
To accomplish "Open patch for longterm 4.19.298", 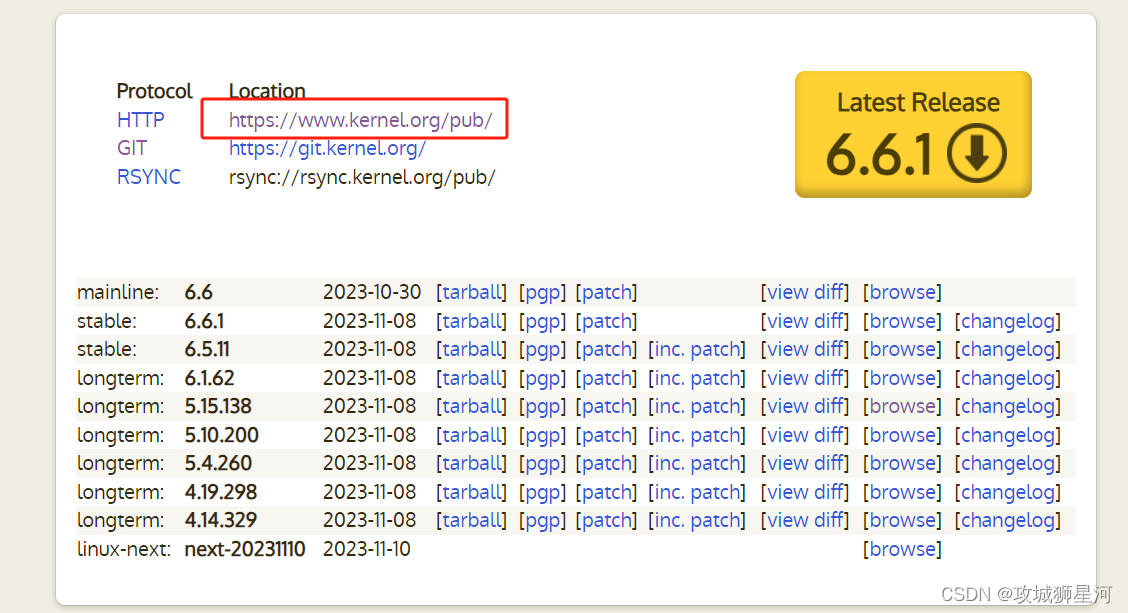I will point(606,491).
